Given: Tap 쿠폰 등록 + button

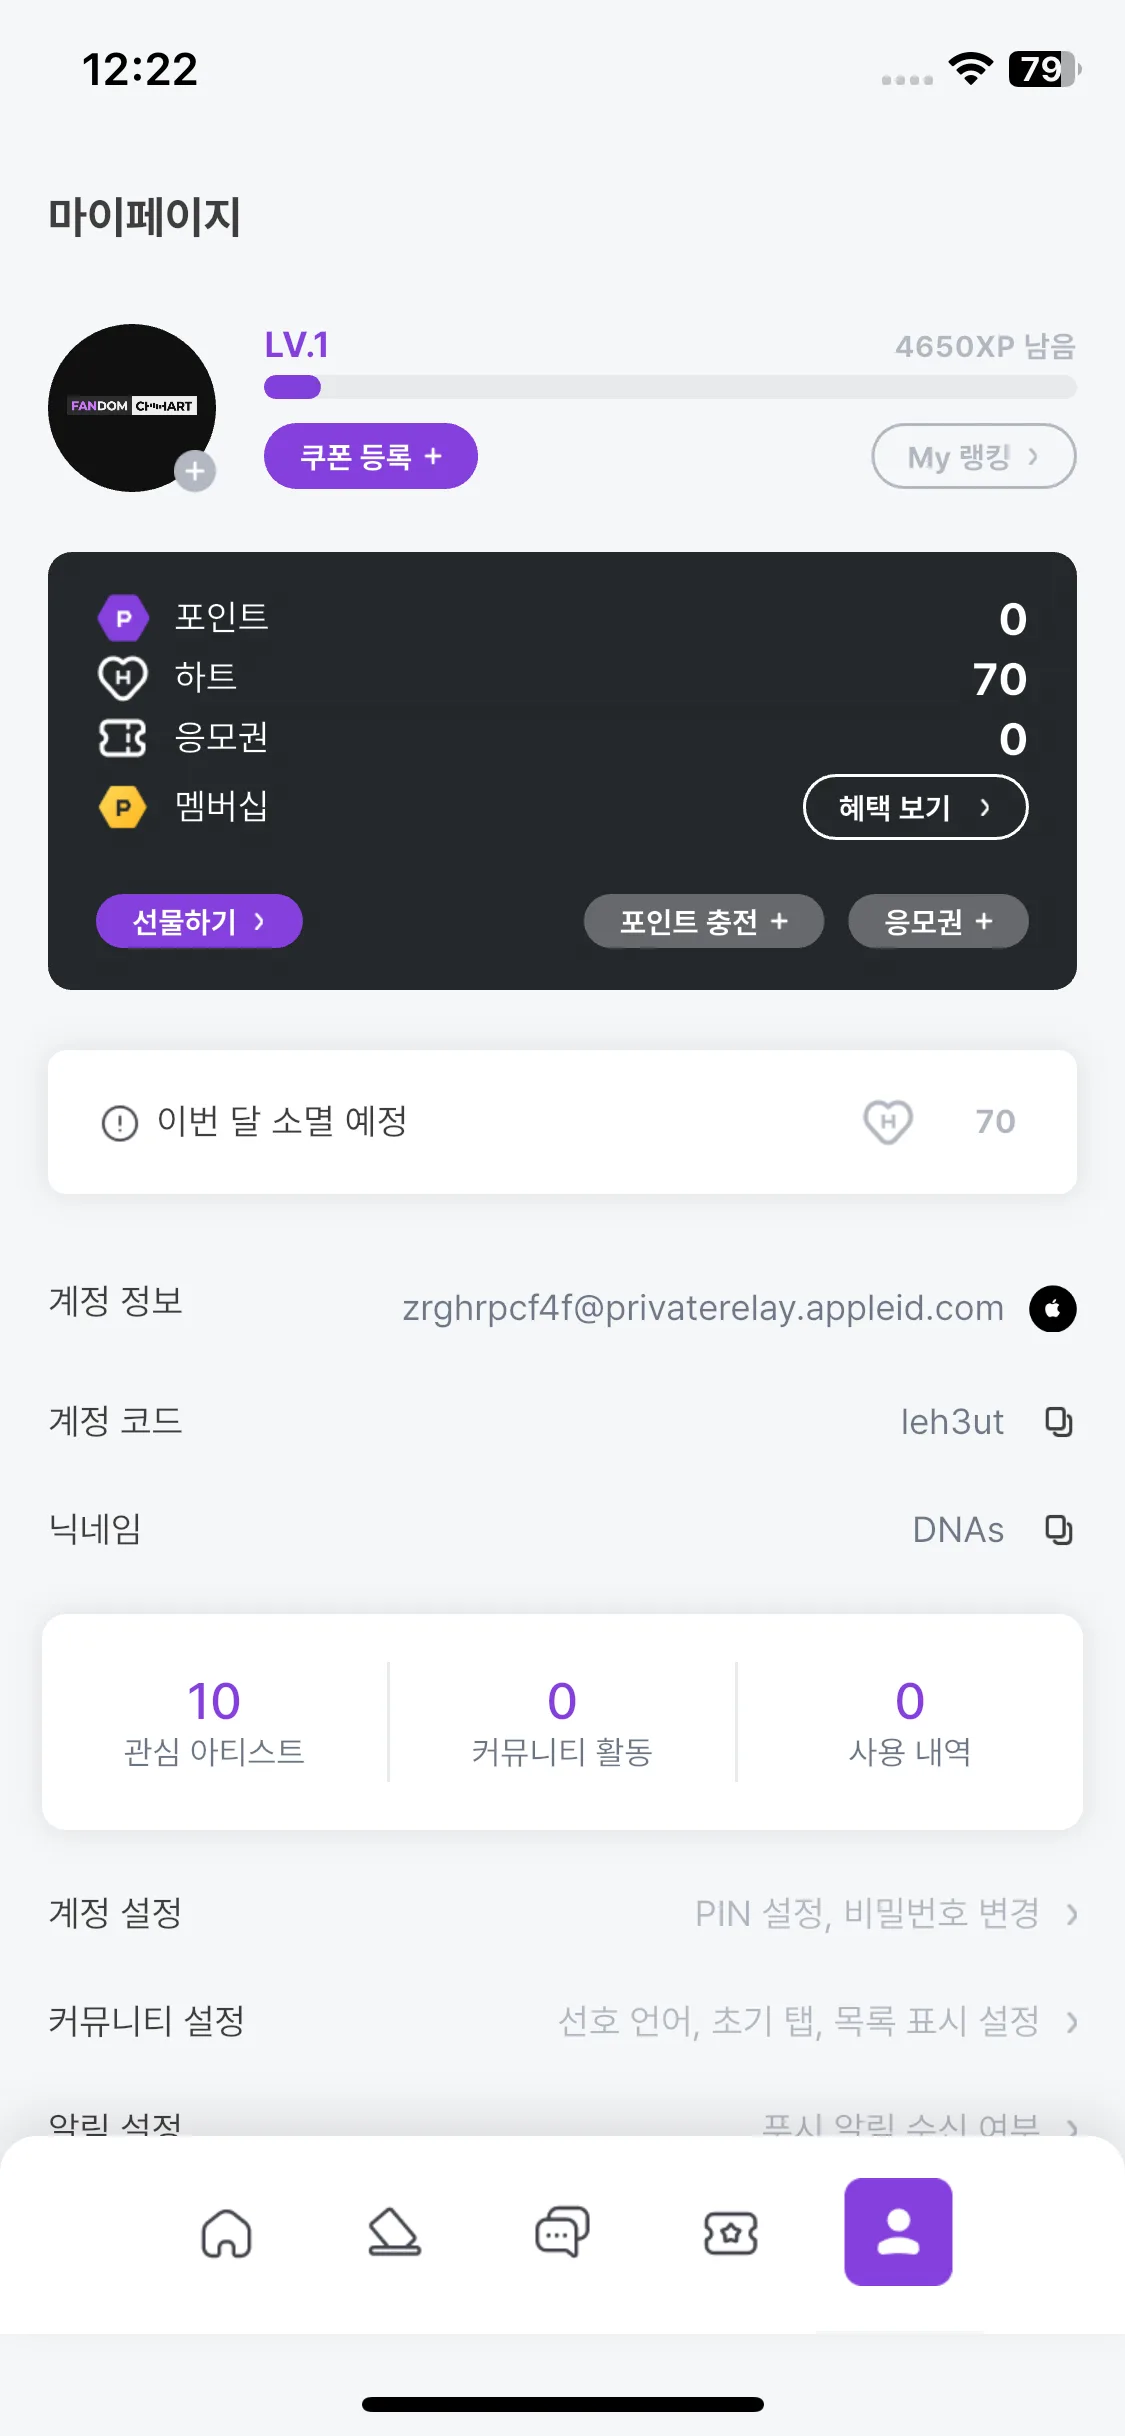Looking at the screenshot, I should pyautogui.click(x=371, y=456).
